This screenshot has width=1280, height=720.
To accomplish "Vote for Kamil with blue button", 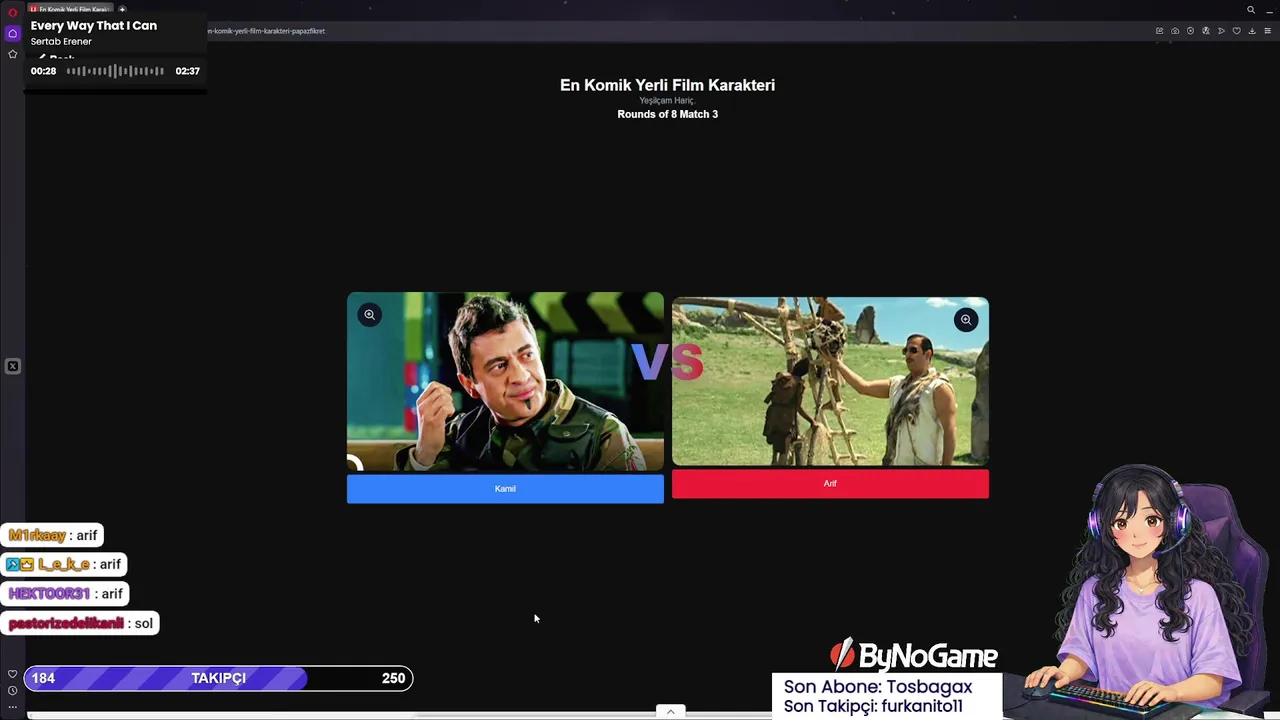I will [x=505, y=489].
